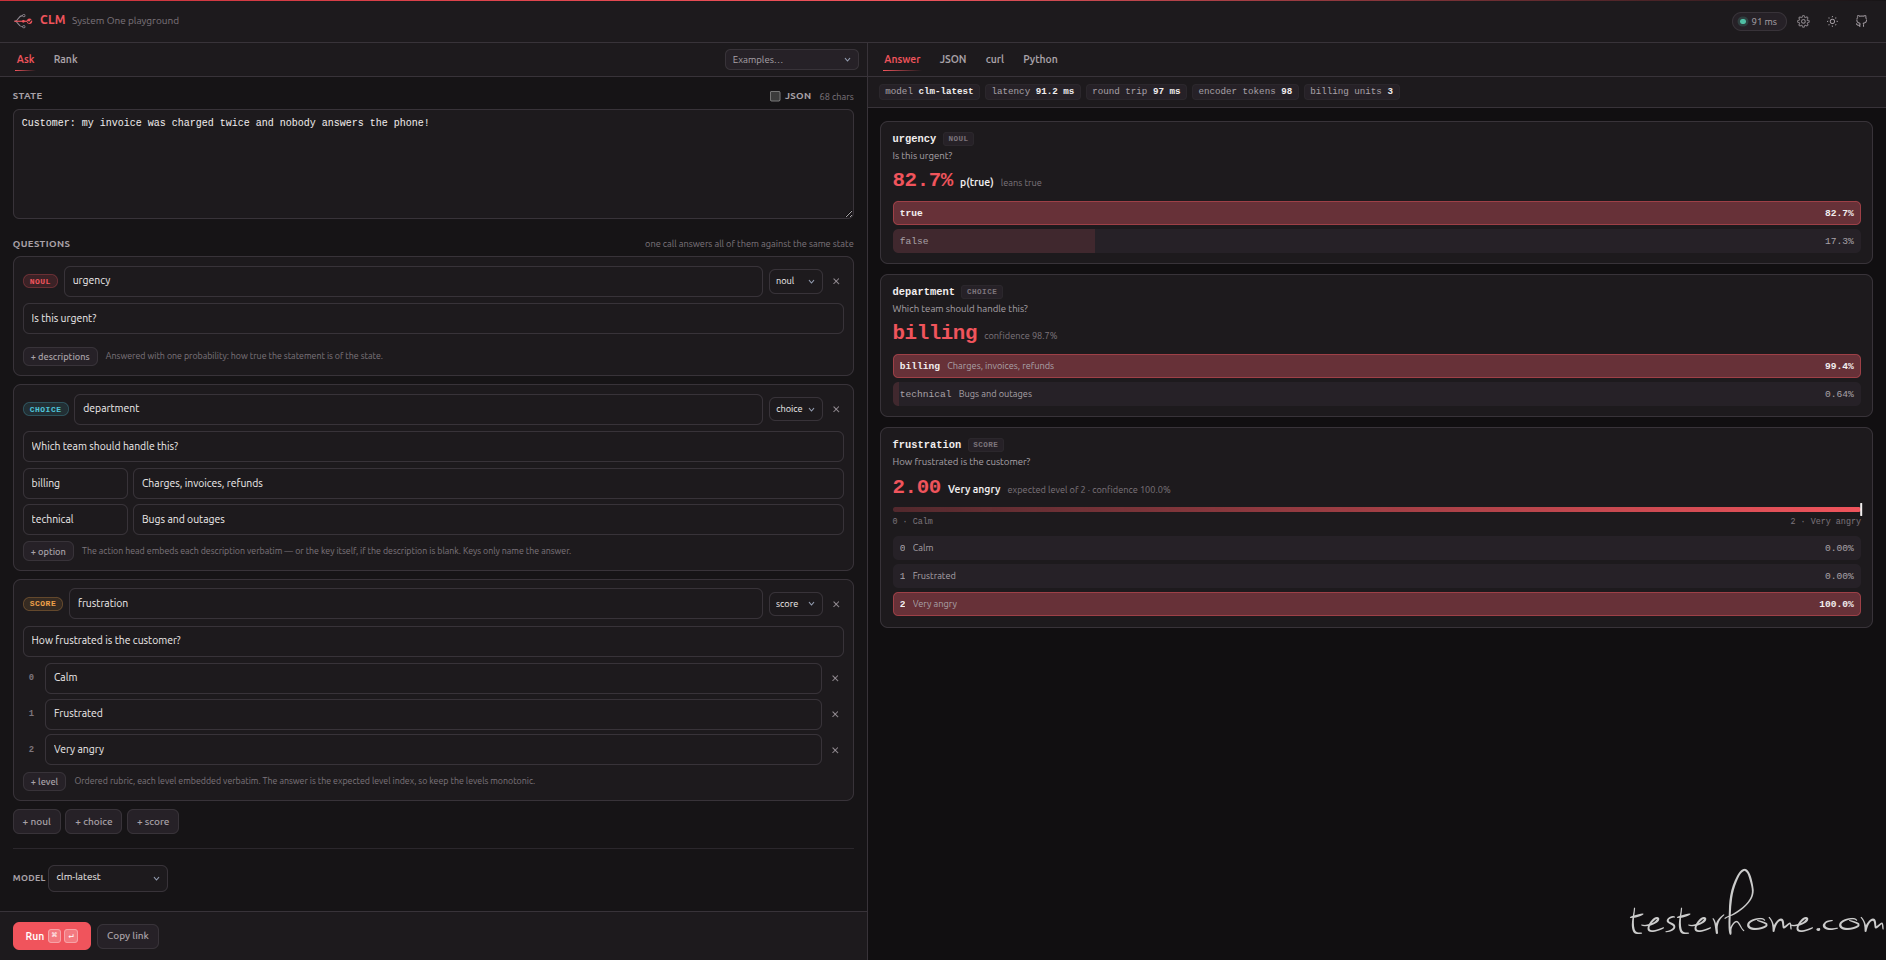Click the 91 ms latency status pill
1886x960 pixels.
pyautogui.click(x=1759, y=21)
